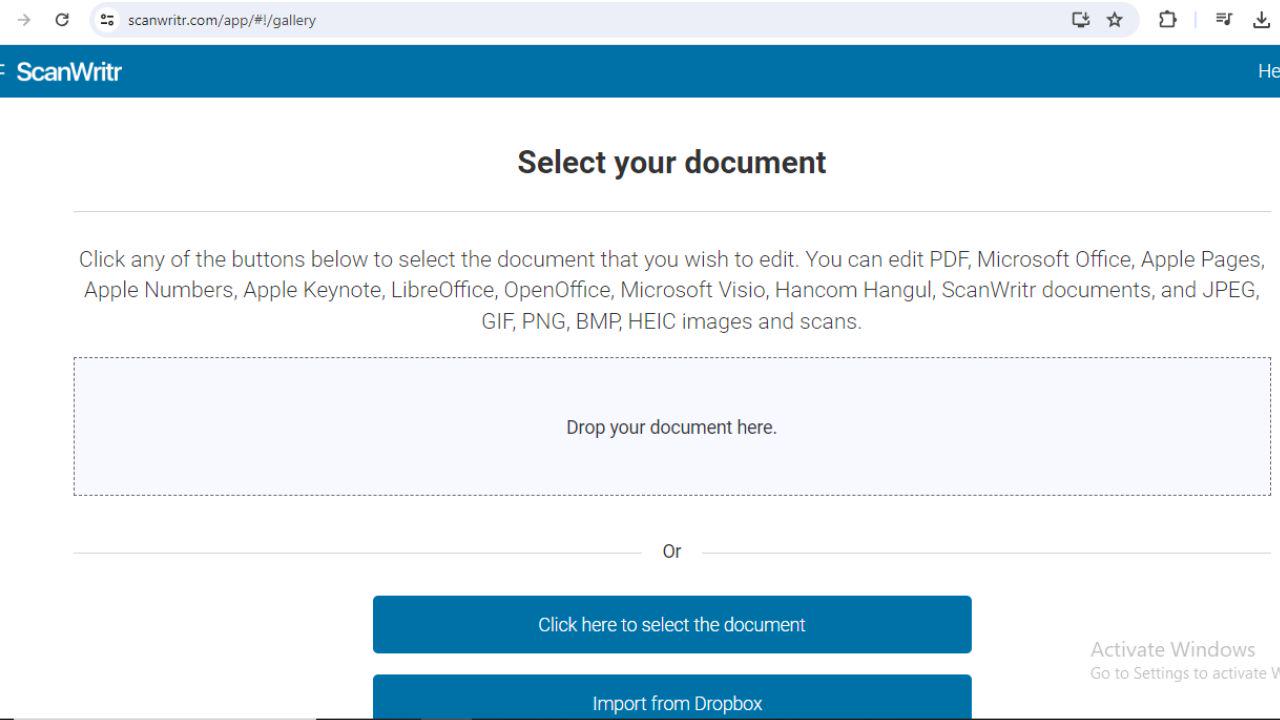Click the install app icon in address bar
This screenshot has height=720, width=1280.
pos(1081,20)
